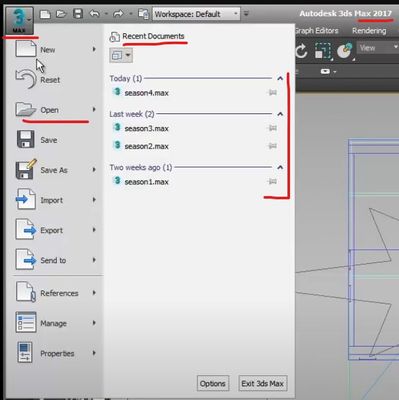The image size is (399, 400).
Task: Open recent file season2.max
Action: click(x=147, y=146)
